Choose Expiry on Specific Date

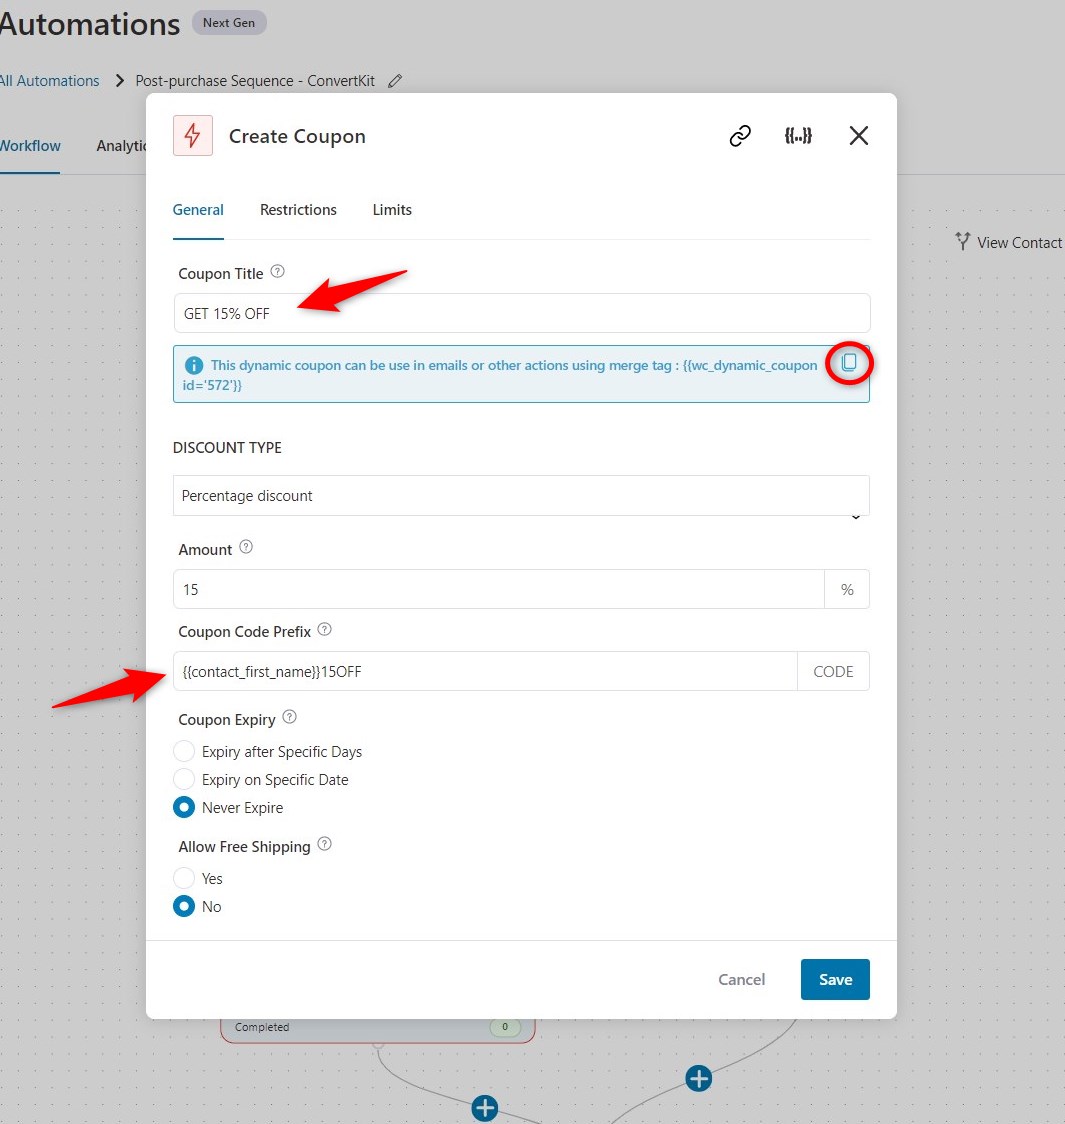coord(184,779)
